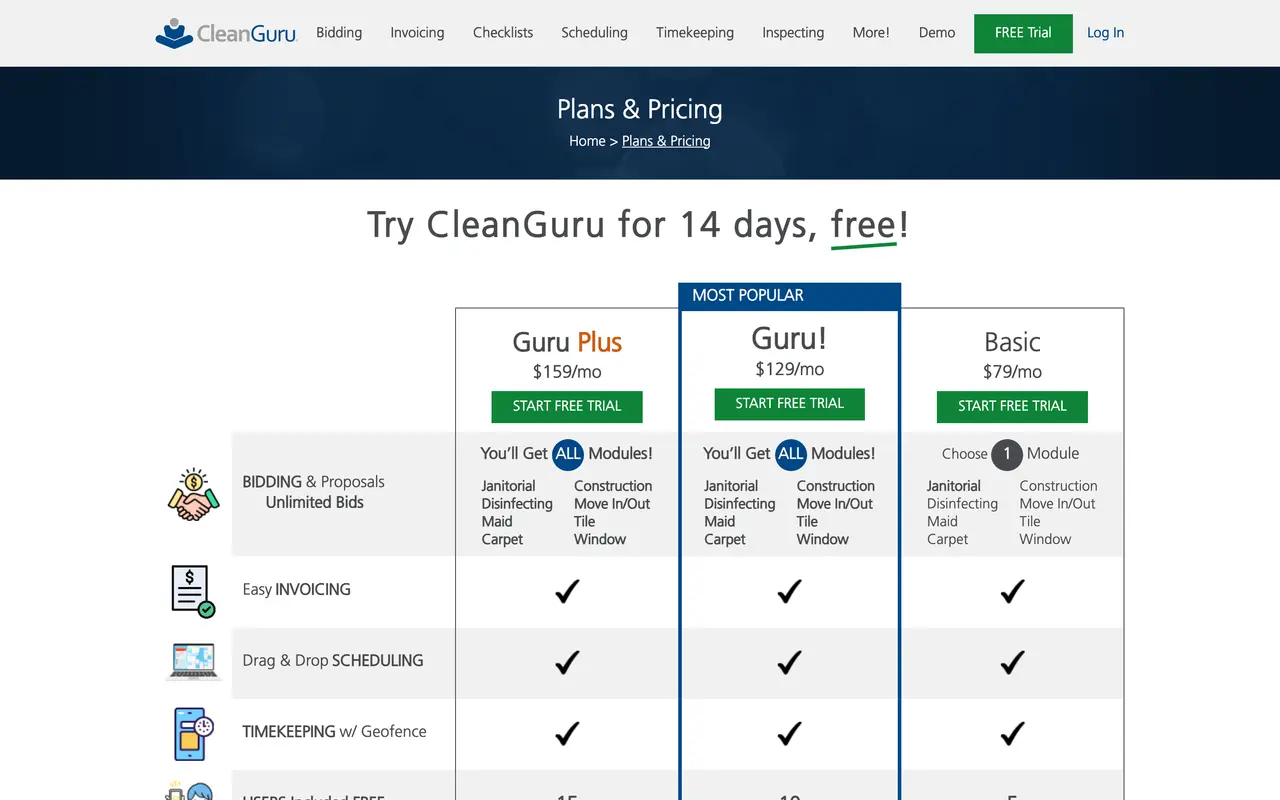Start free trial for Guru Plus
Viewport: 1280px width, 800px height.
tap(567, 406)
